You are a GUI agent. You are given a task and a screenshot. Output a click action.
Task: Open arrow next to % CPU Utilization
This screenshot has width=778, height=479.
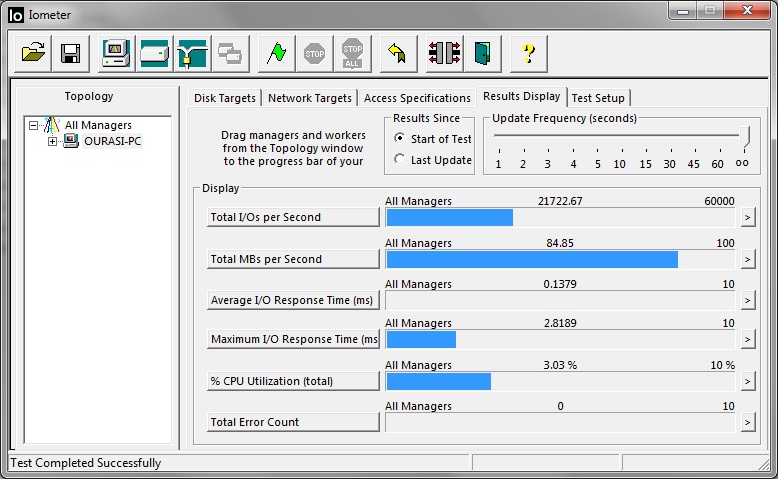point(748,382)
